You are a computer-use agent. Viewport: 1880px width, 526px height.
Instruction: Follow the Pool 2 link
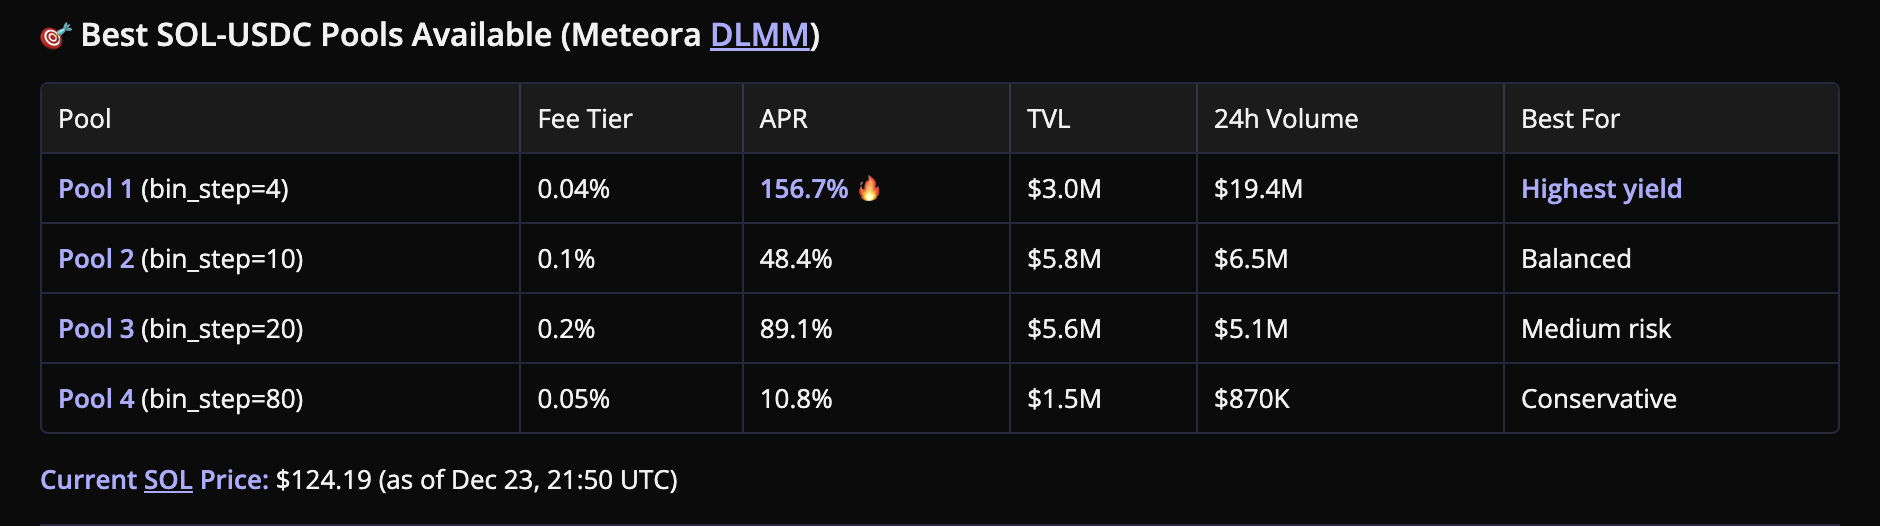[96, 259]
